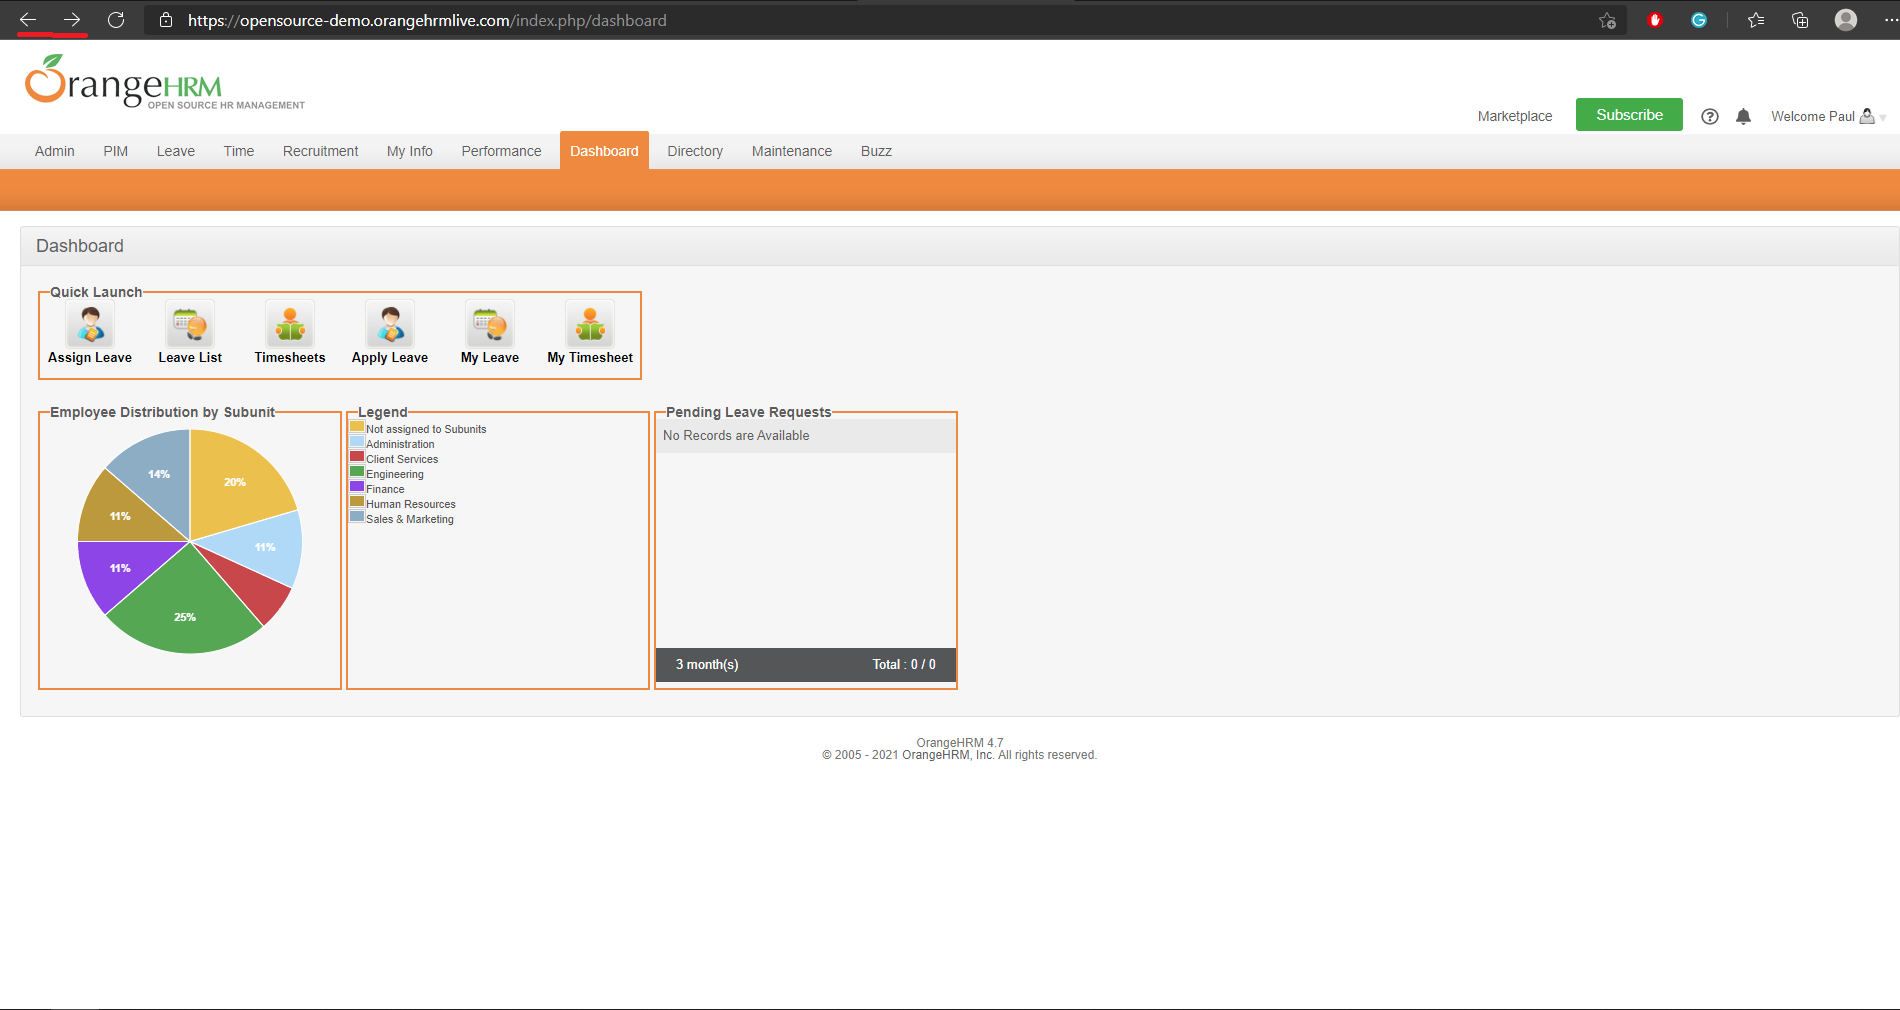Open the Buzz menu
1900x1010 pixels.
876,151
